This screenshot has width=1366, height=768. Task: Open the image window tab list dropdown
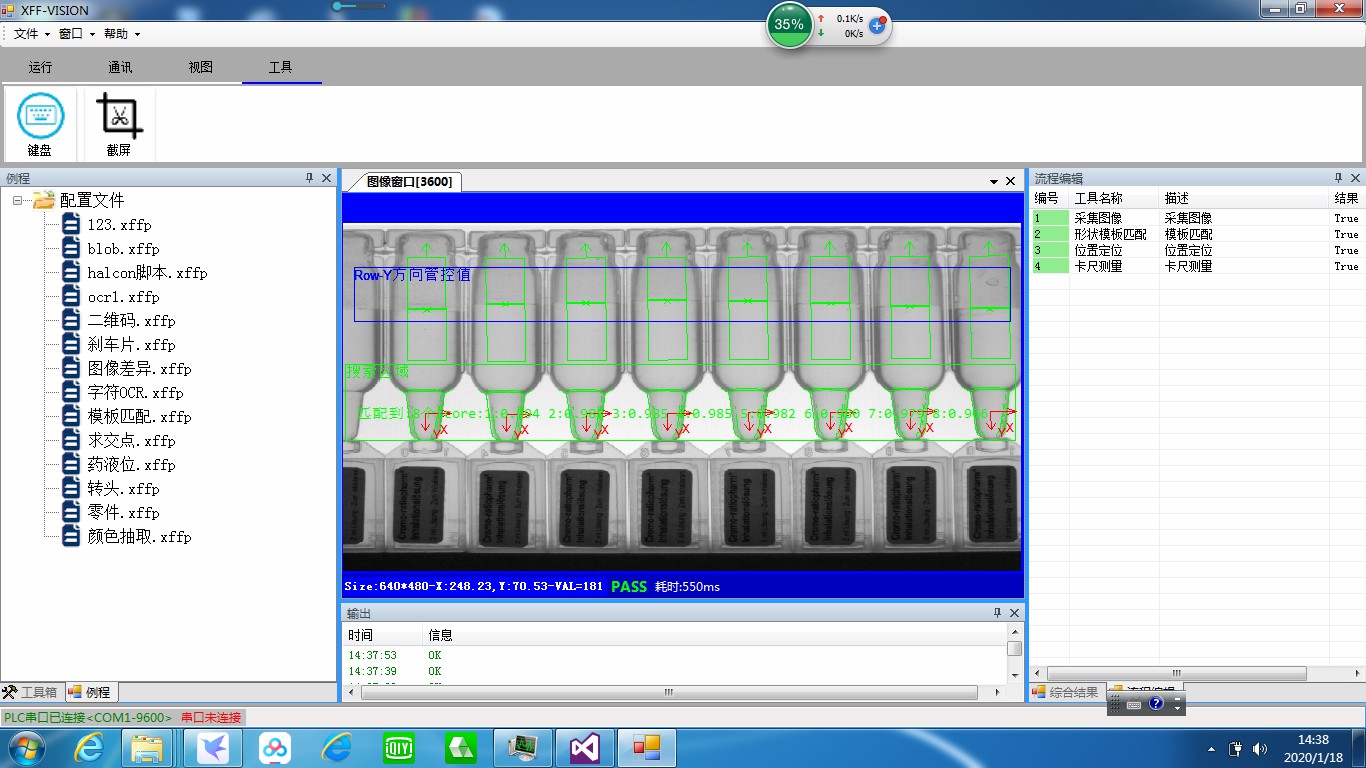[994, 181]
